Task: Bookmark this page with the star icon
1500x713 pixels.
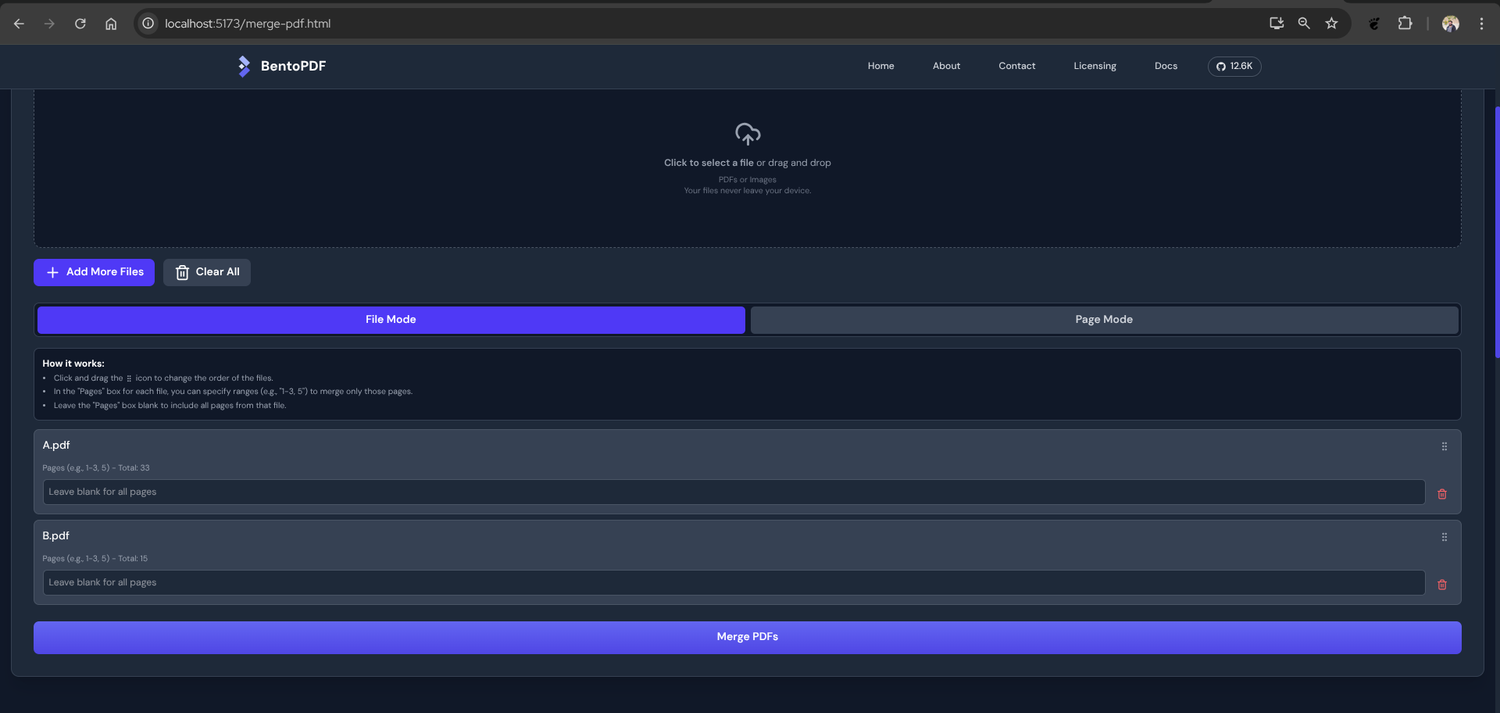Action: pos(1331,23)
